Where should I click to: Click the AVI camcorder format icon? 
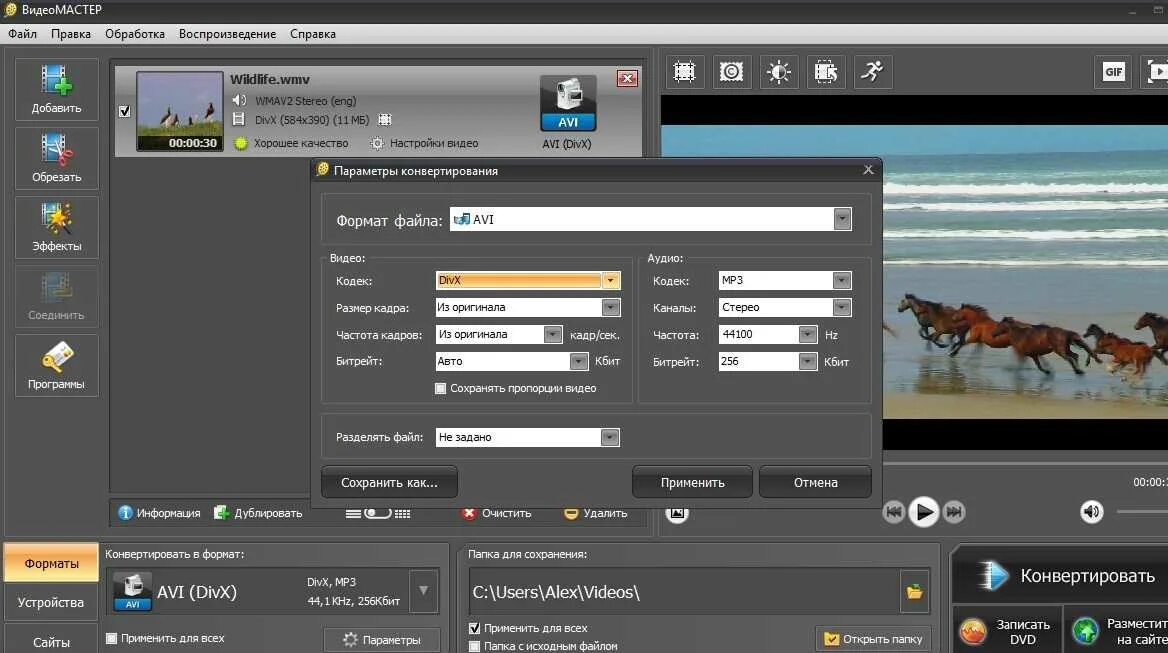(568, 103)
